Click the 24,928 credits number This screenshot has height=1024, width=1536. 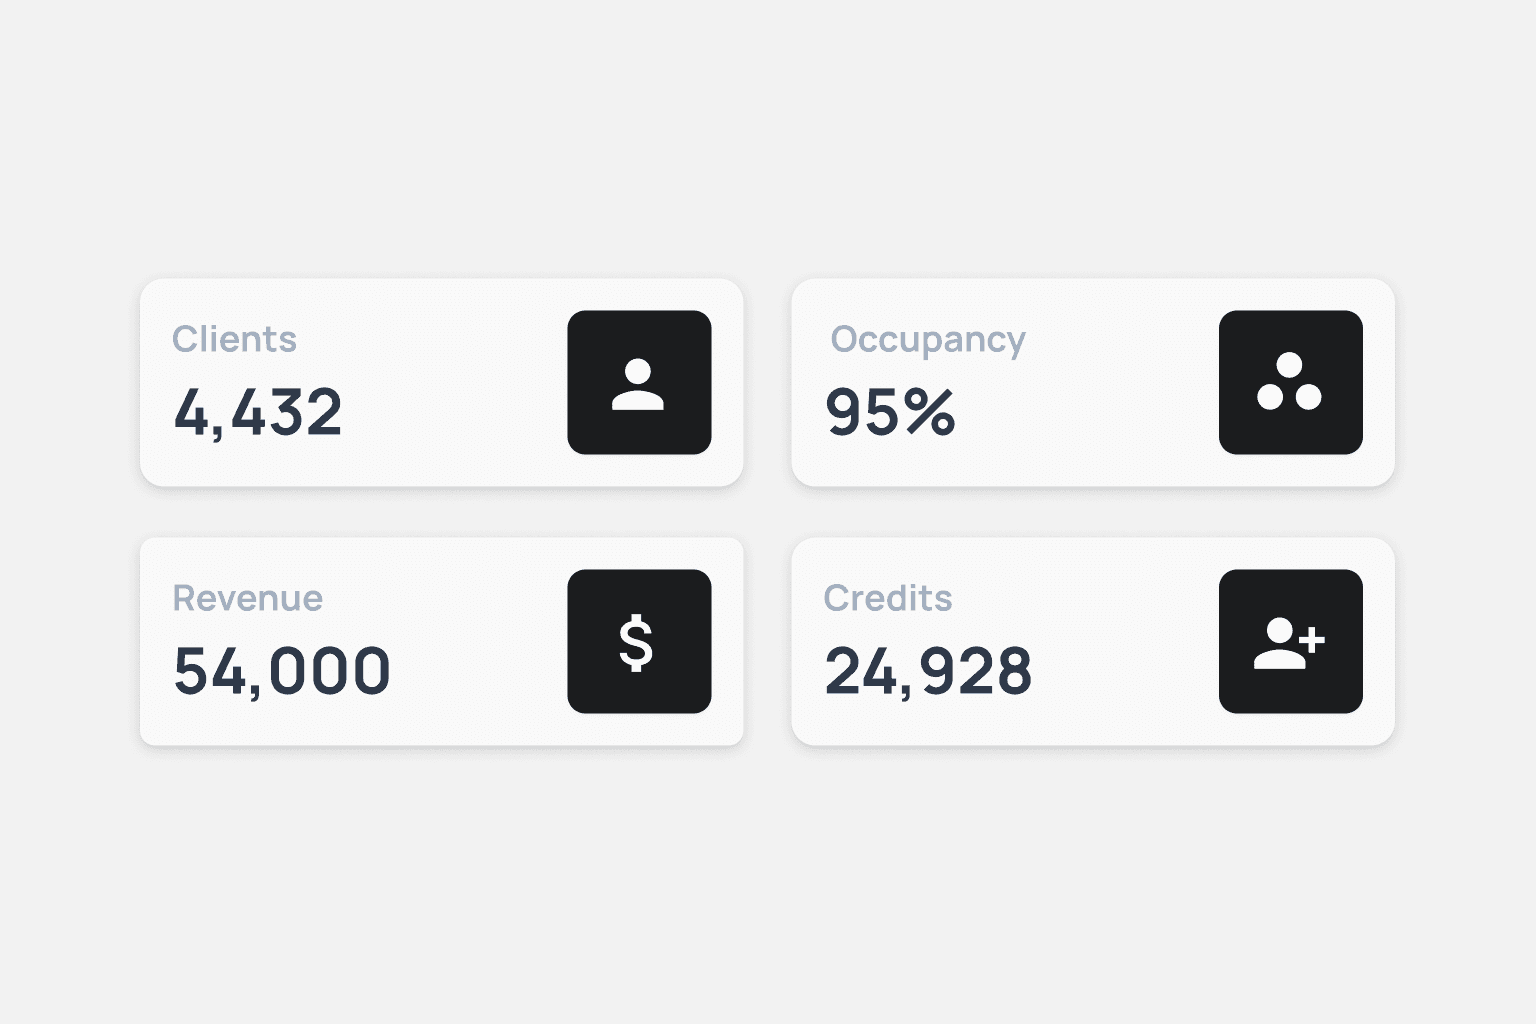coord(928,671)
